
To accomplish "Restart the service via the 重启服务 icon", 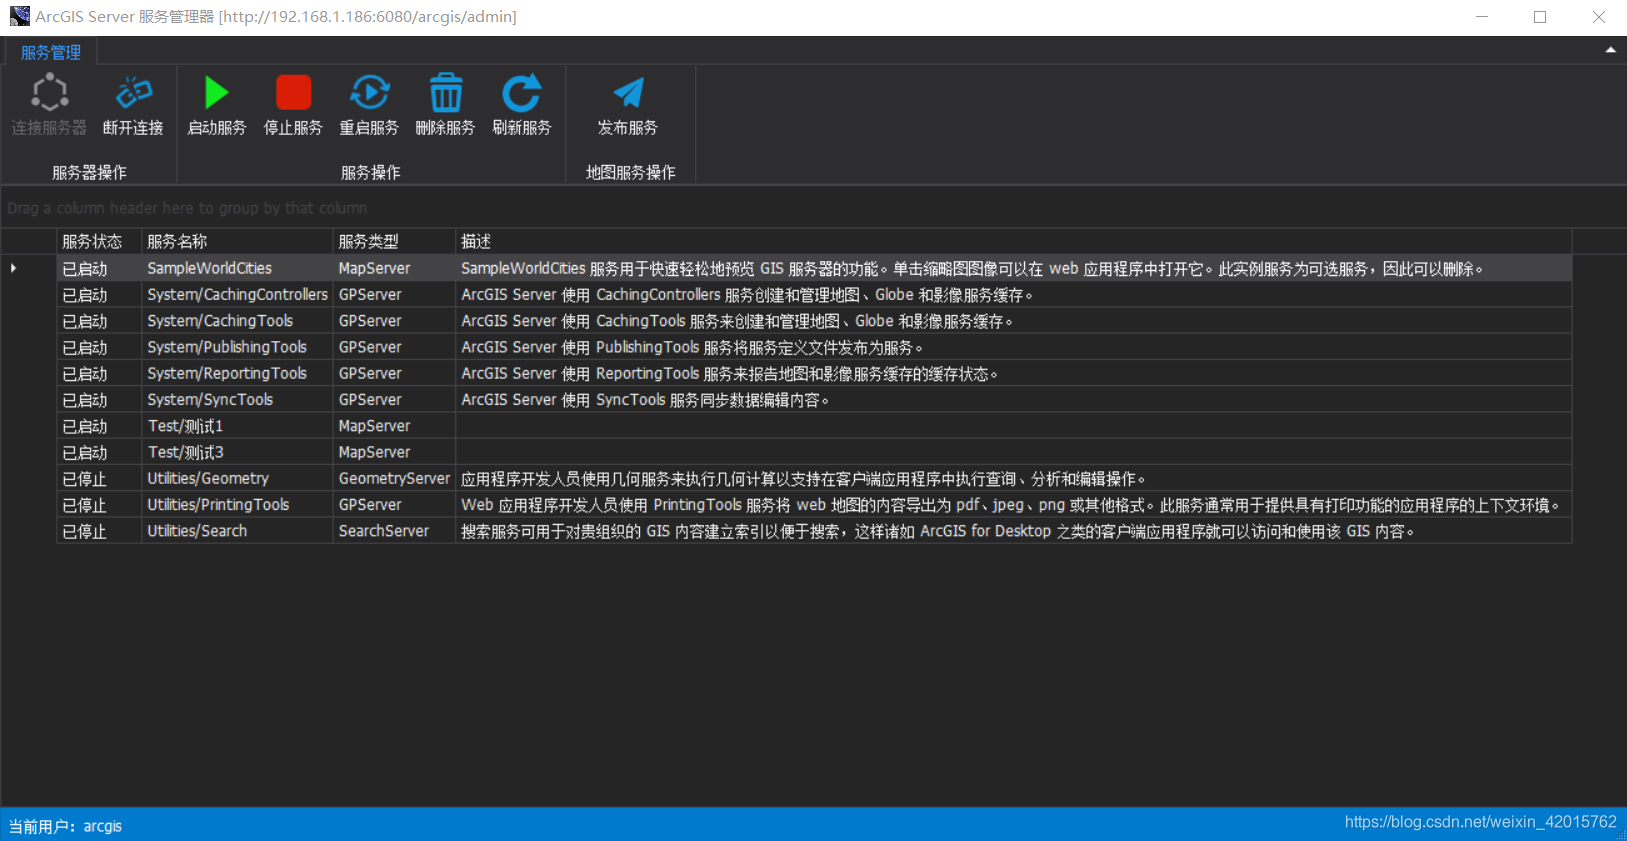I will tap(369, 93).
